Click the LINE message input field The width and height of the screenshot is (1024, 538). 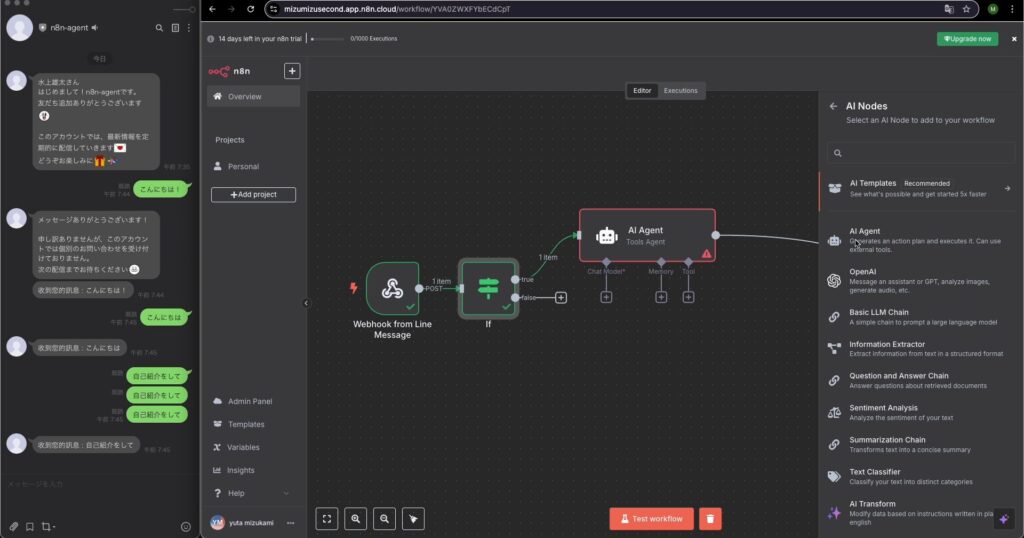pos(99,484)
